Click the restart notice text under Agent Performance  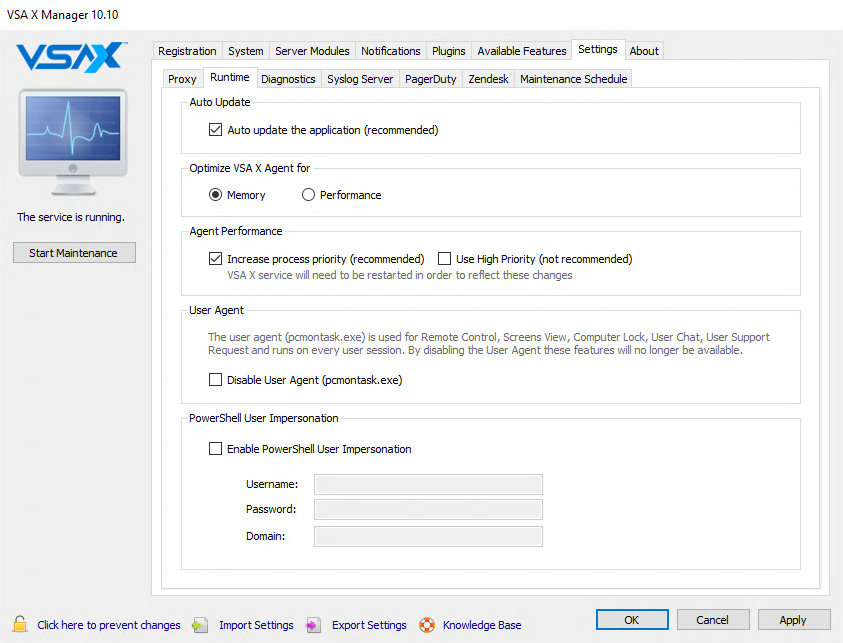399,275
